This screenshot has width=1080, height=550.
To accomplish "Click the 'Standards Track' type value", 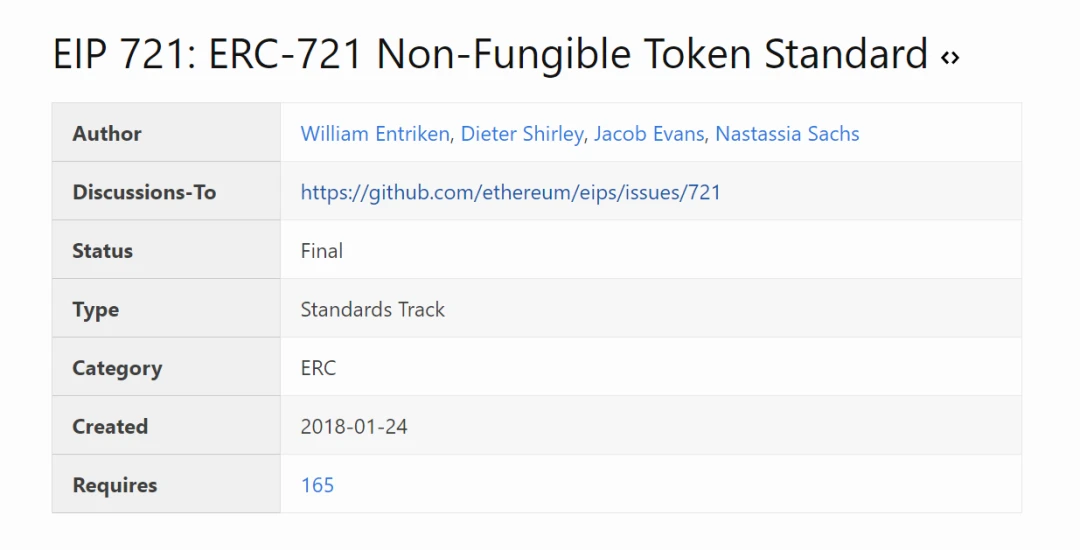I will click(x=373, y=310).
